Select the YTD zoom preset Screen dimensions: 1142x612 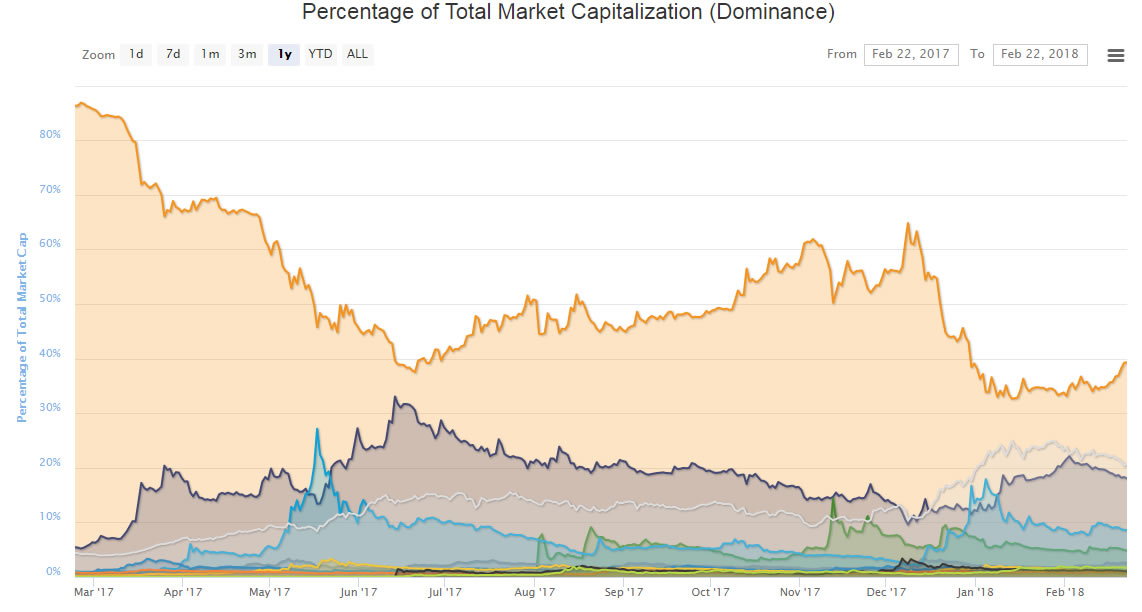(x=320, y=54)
